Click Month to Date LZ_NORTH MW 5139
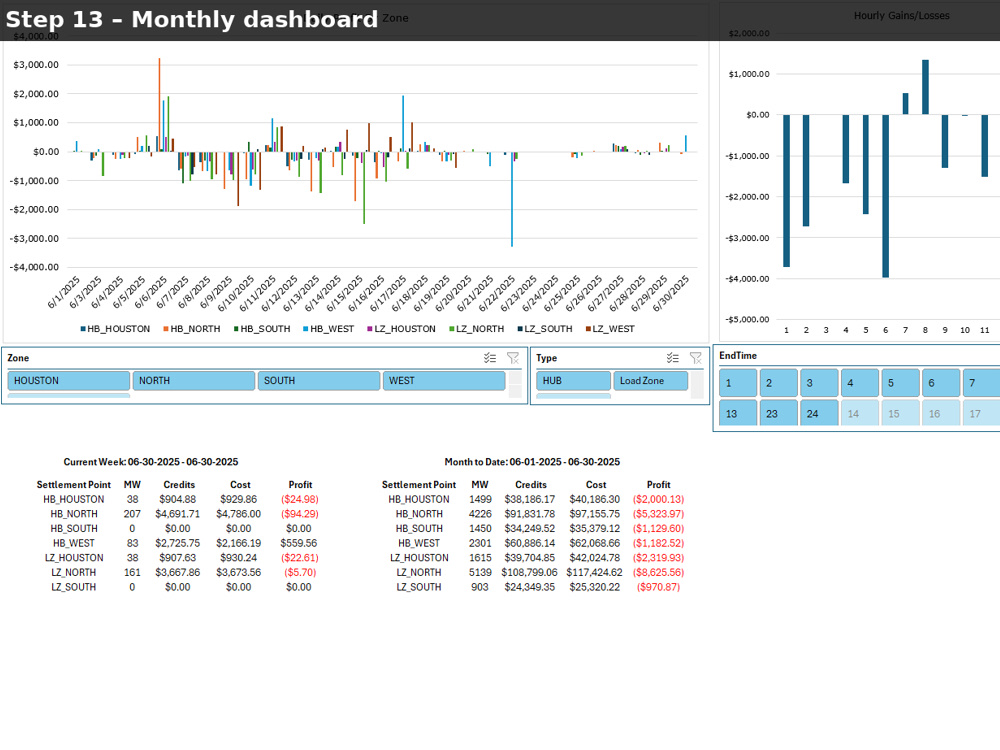Viewport: 1000px width, 750px height. click(x=480, y=573)
